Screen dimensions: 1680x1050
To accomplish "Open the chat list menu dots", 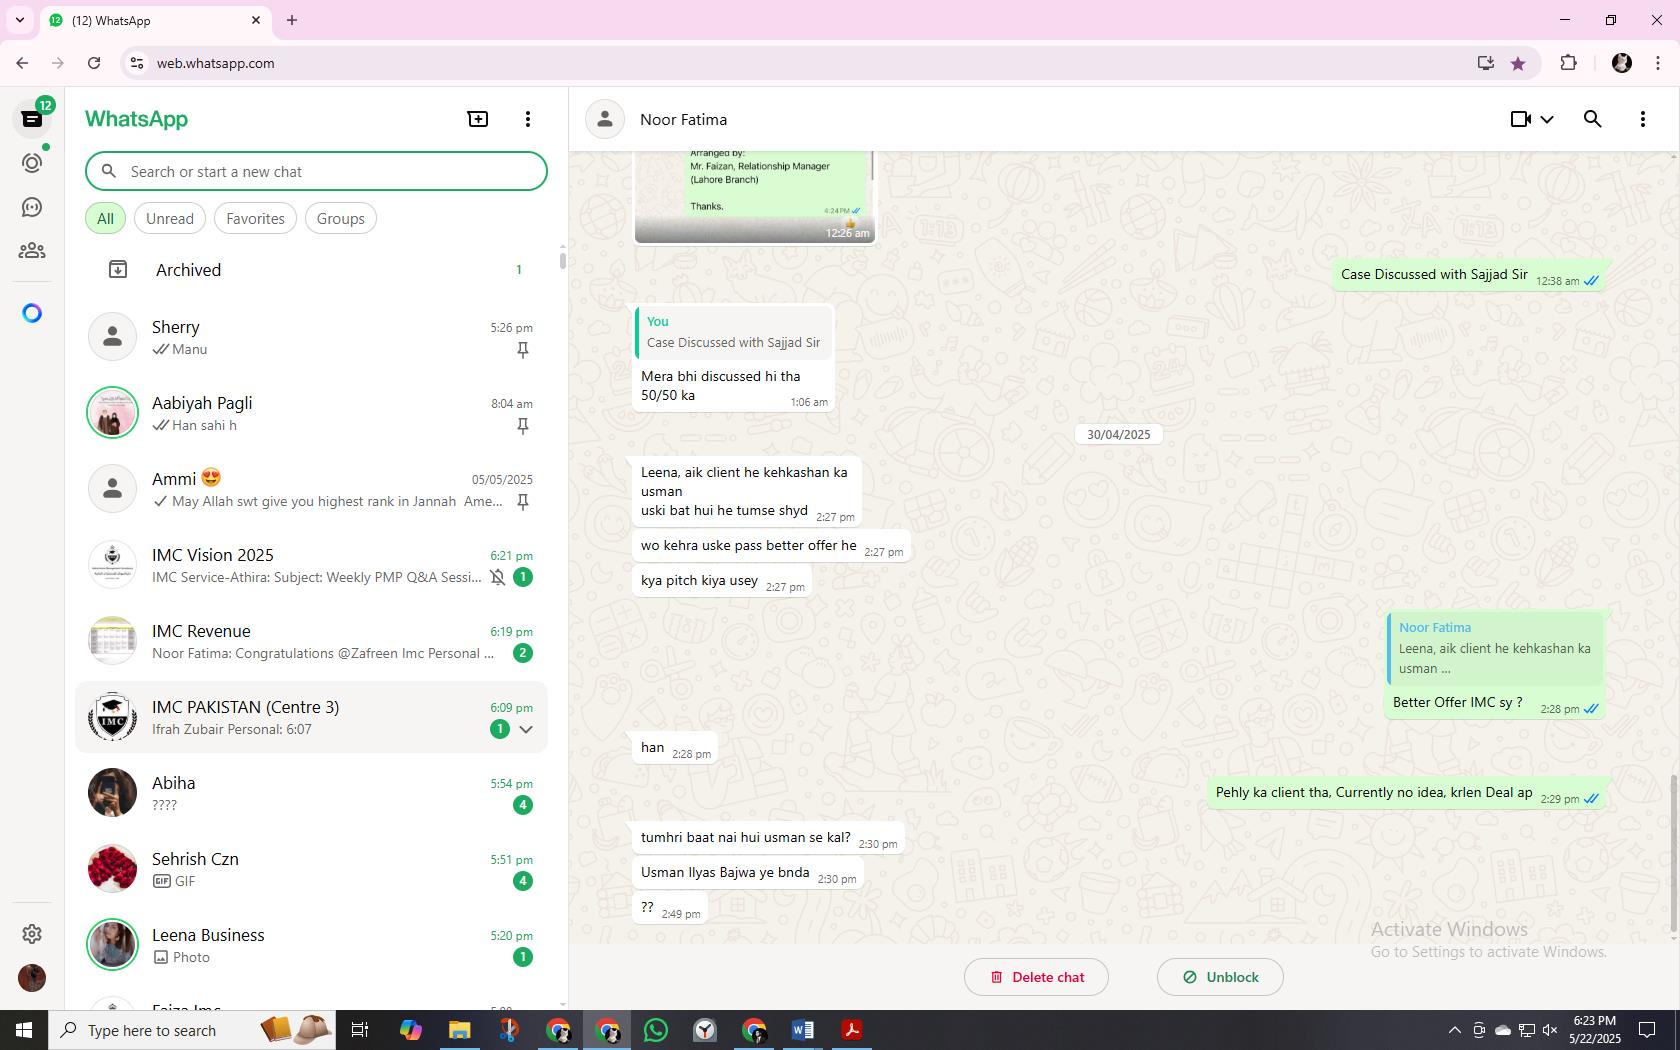I will [x=528, y=119].
